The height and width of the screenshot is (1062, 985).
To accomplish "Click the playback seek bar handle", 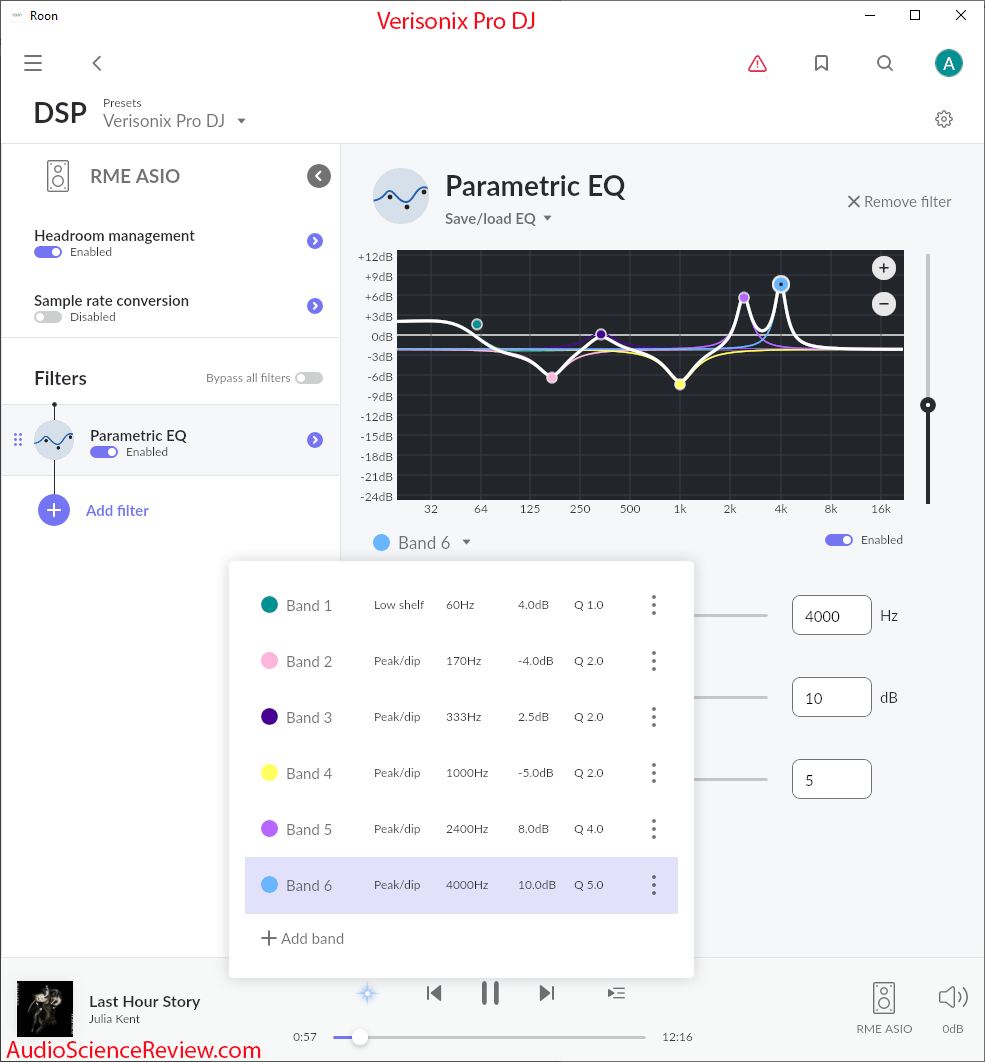I will [x=360, y=1037].
